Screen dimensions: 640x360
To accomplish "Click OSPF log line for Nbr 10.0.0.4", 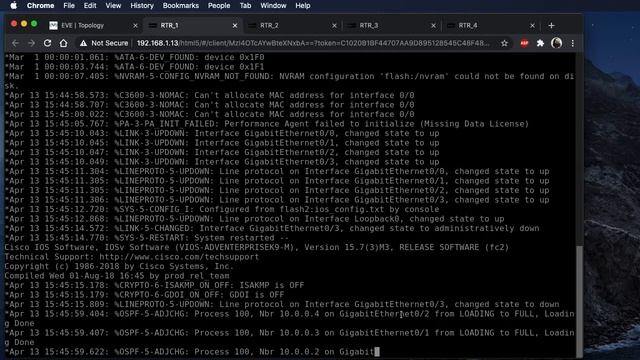I will [x=289, y=318].
